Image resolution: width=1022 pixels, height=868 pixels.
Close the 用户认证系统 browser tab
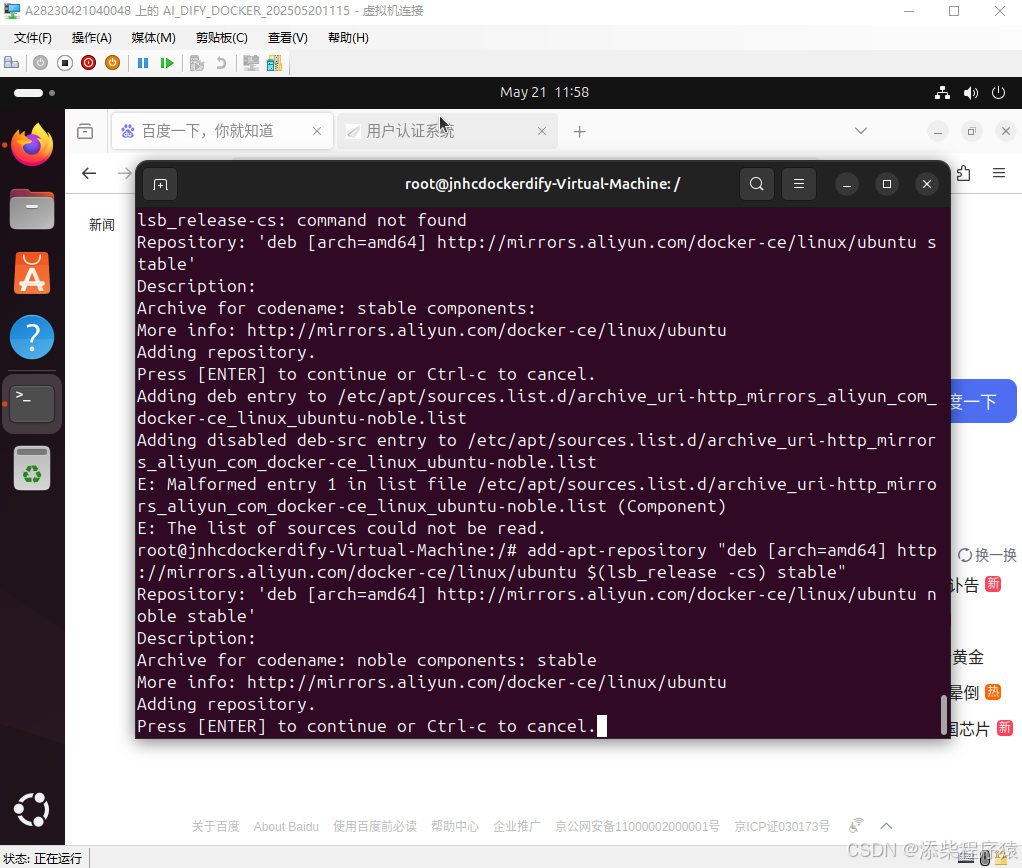542,131
